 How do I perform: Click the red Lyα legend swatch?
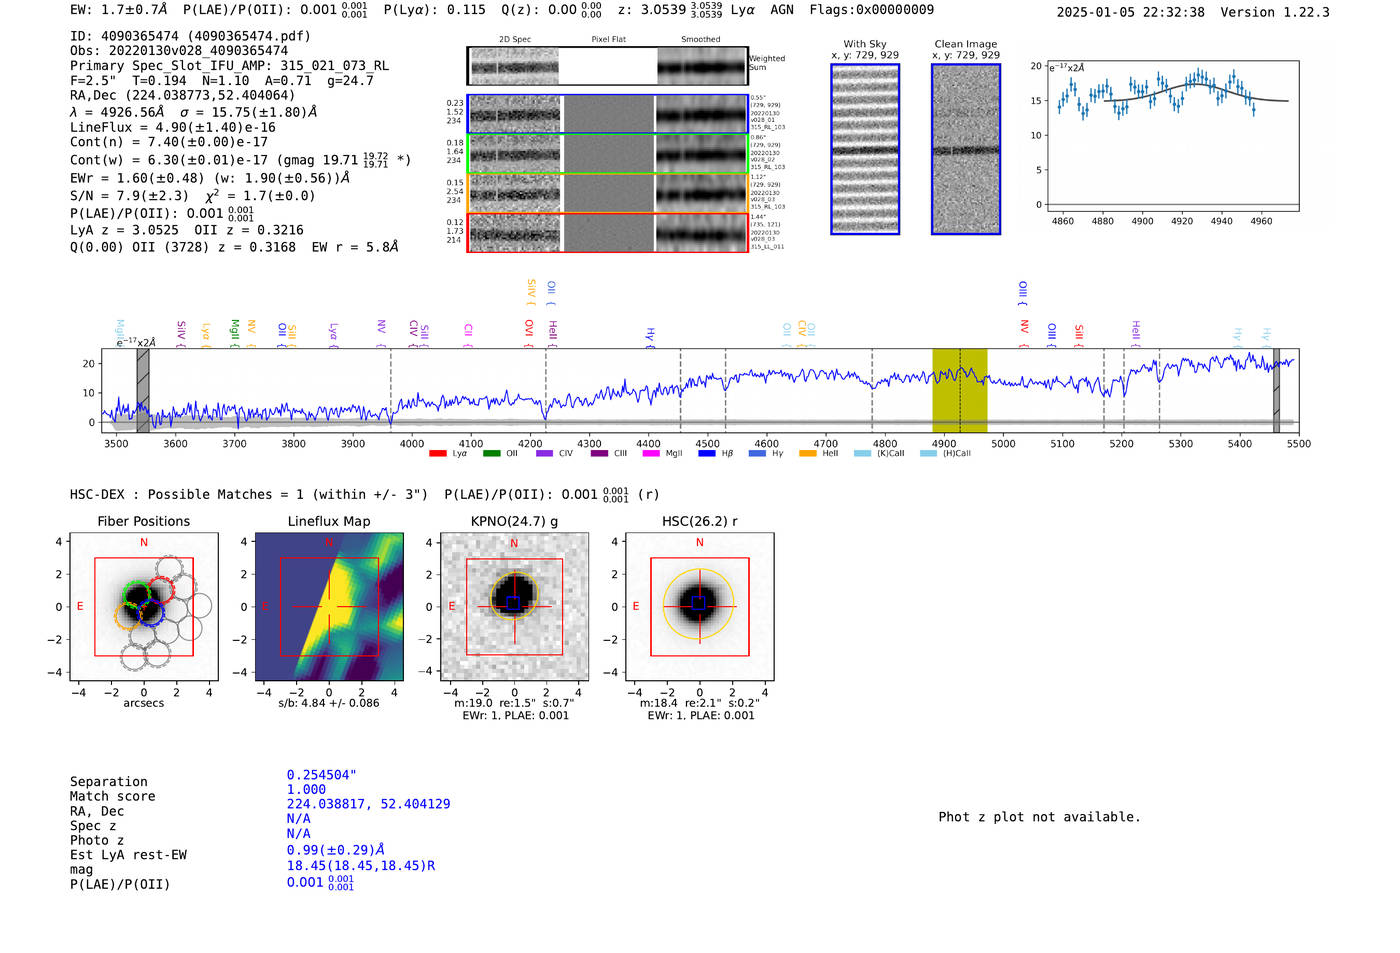coord(437,454)
